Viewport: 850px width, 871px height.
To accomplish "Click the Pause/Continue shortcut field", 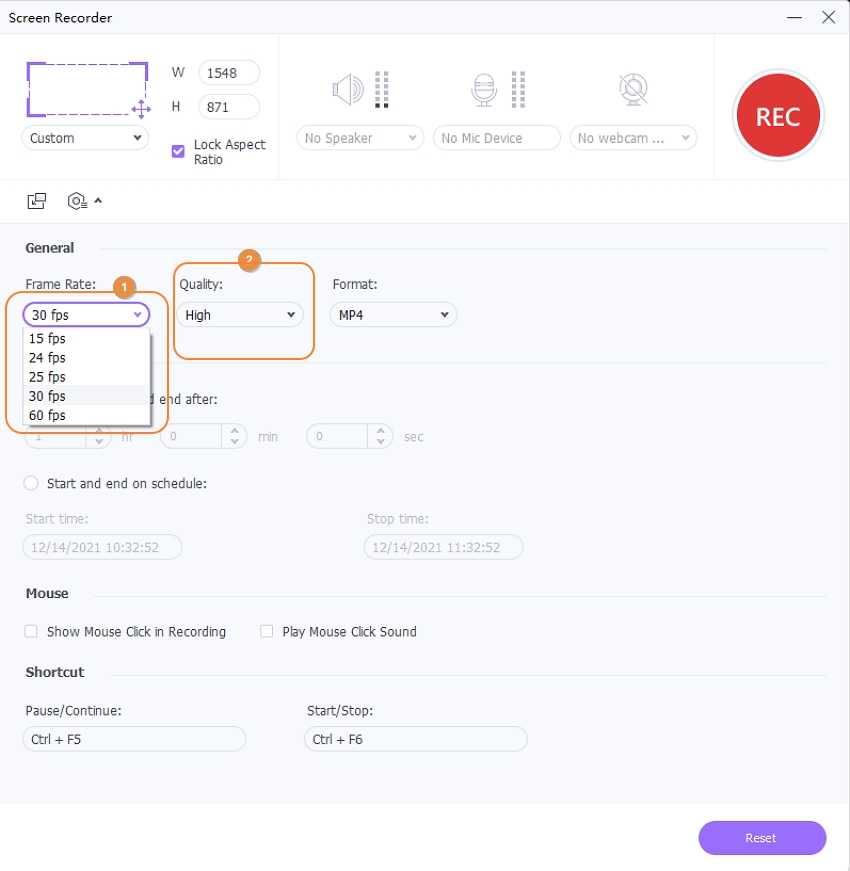I will point(134,739).
